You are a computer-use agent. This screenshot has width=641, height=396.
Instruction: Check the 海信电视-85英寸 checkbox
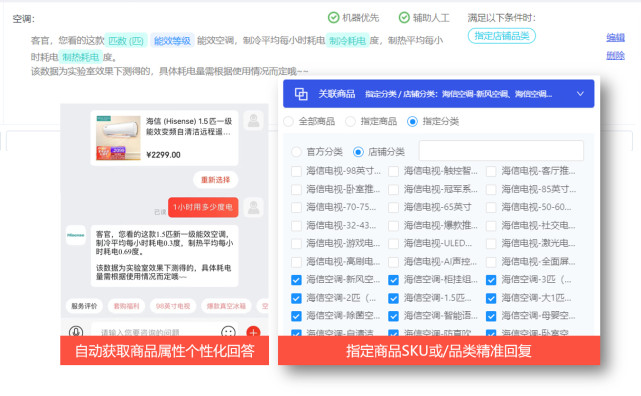491,190
